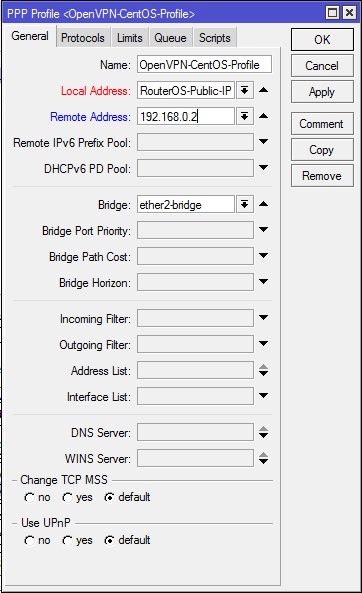The height and width of the screenshot is (593, 362).
Task: Apply the profile settings
Action: pyautogui.click(x=322, y=92)
